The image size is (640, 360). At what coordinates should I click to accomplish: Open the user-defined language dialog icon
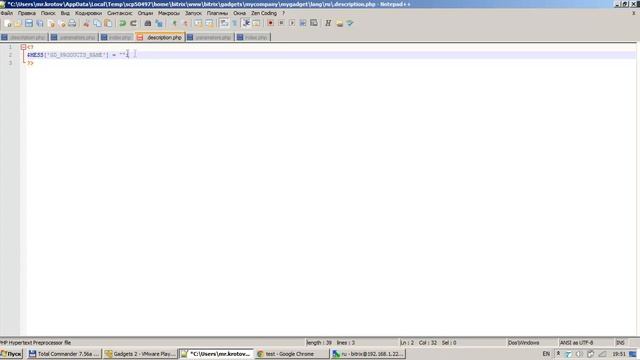coord(256,24)
